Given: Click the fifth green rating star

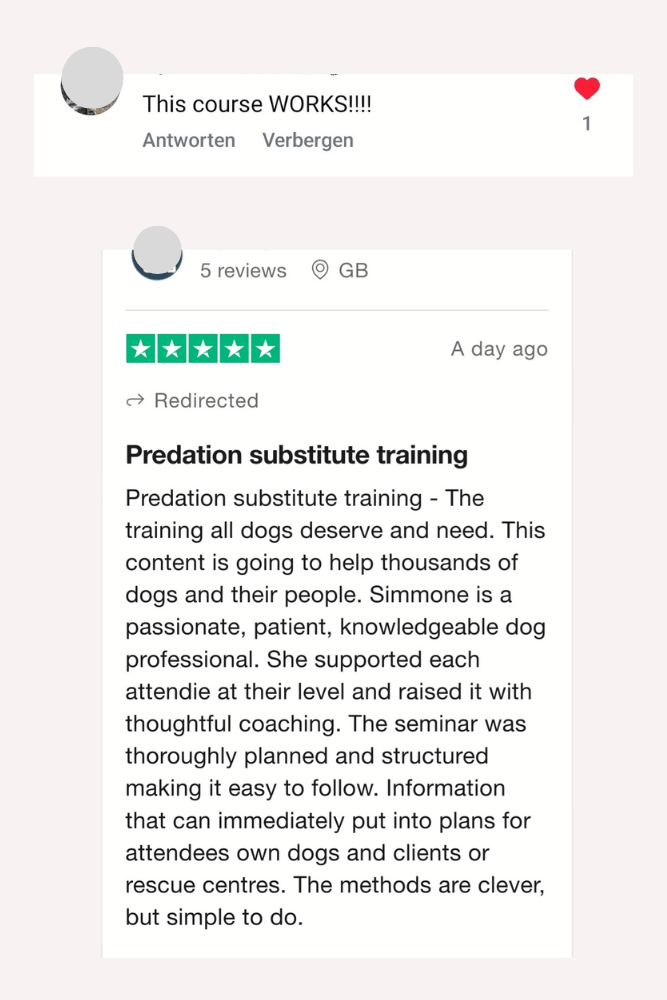Looking at the screenshot, I should (265, 349).
